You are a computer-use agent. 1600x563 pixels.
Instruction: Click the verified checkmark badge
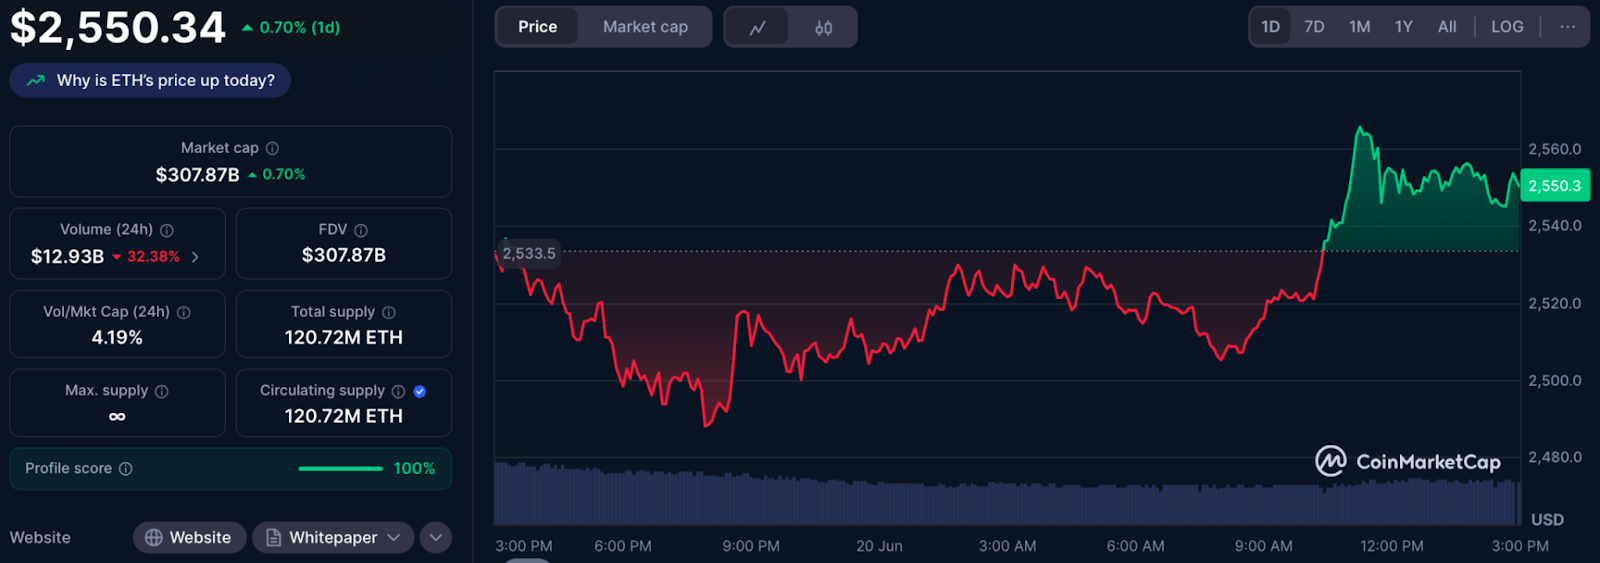pos(420,391)
